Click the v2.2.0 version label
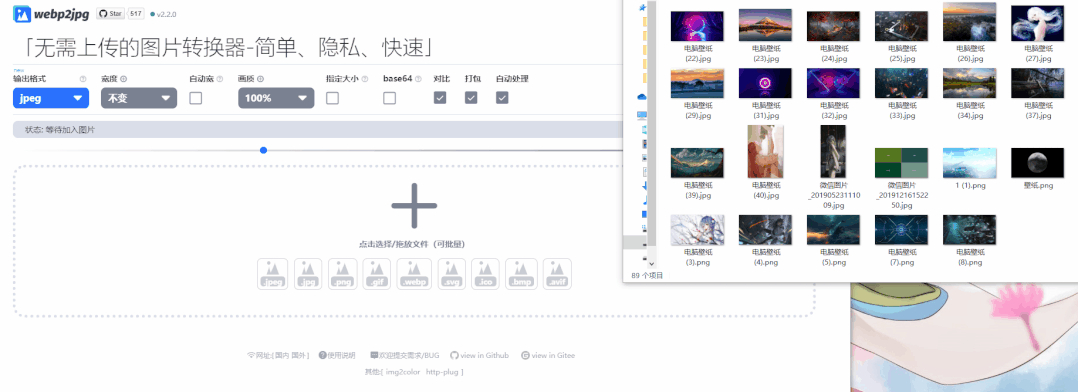1078x392 pixels. pos(165,14)
